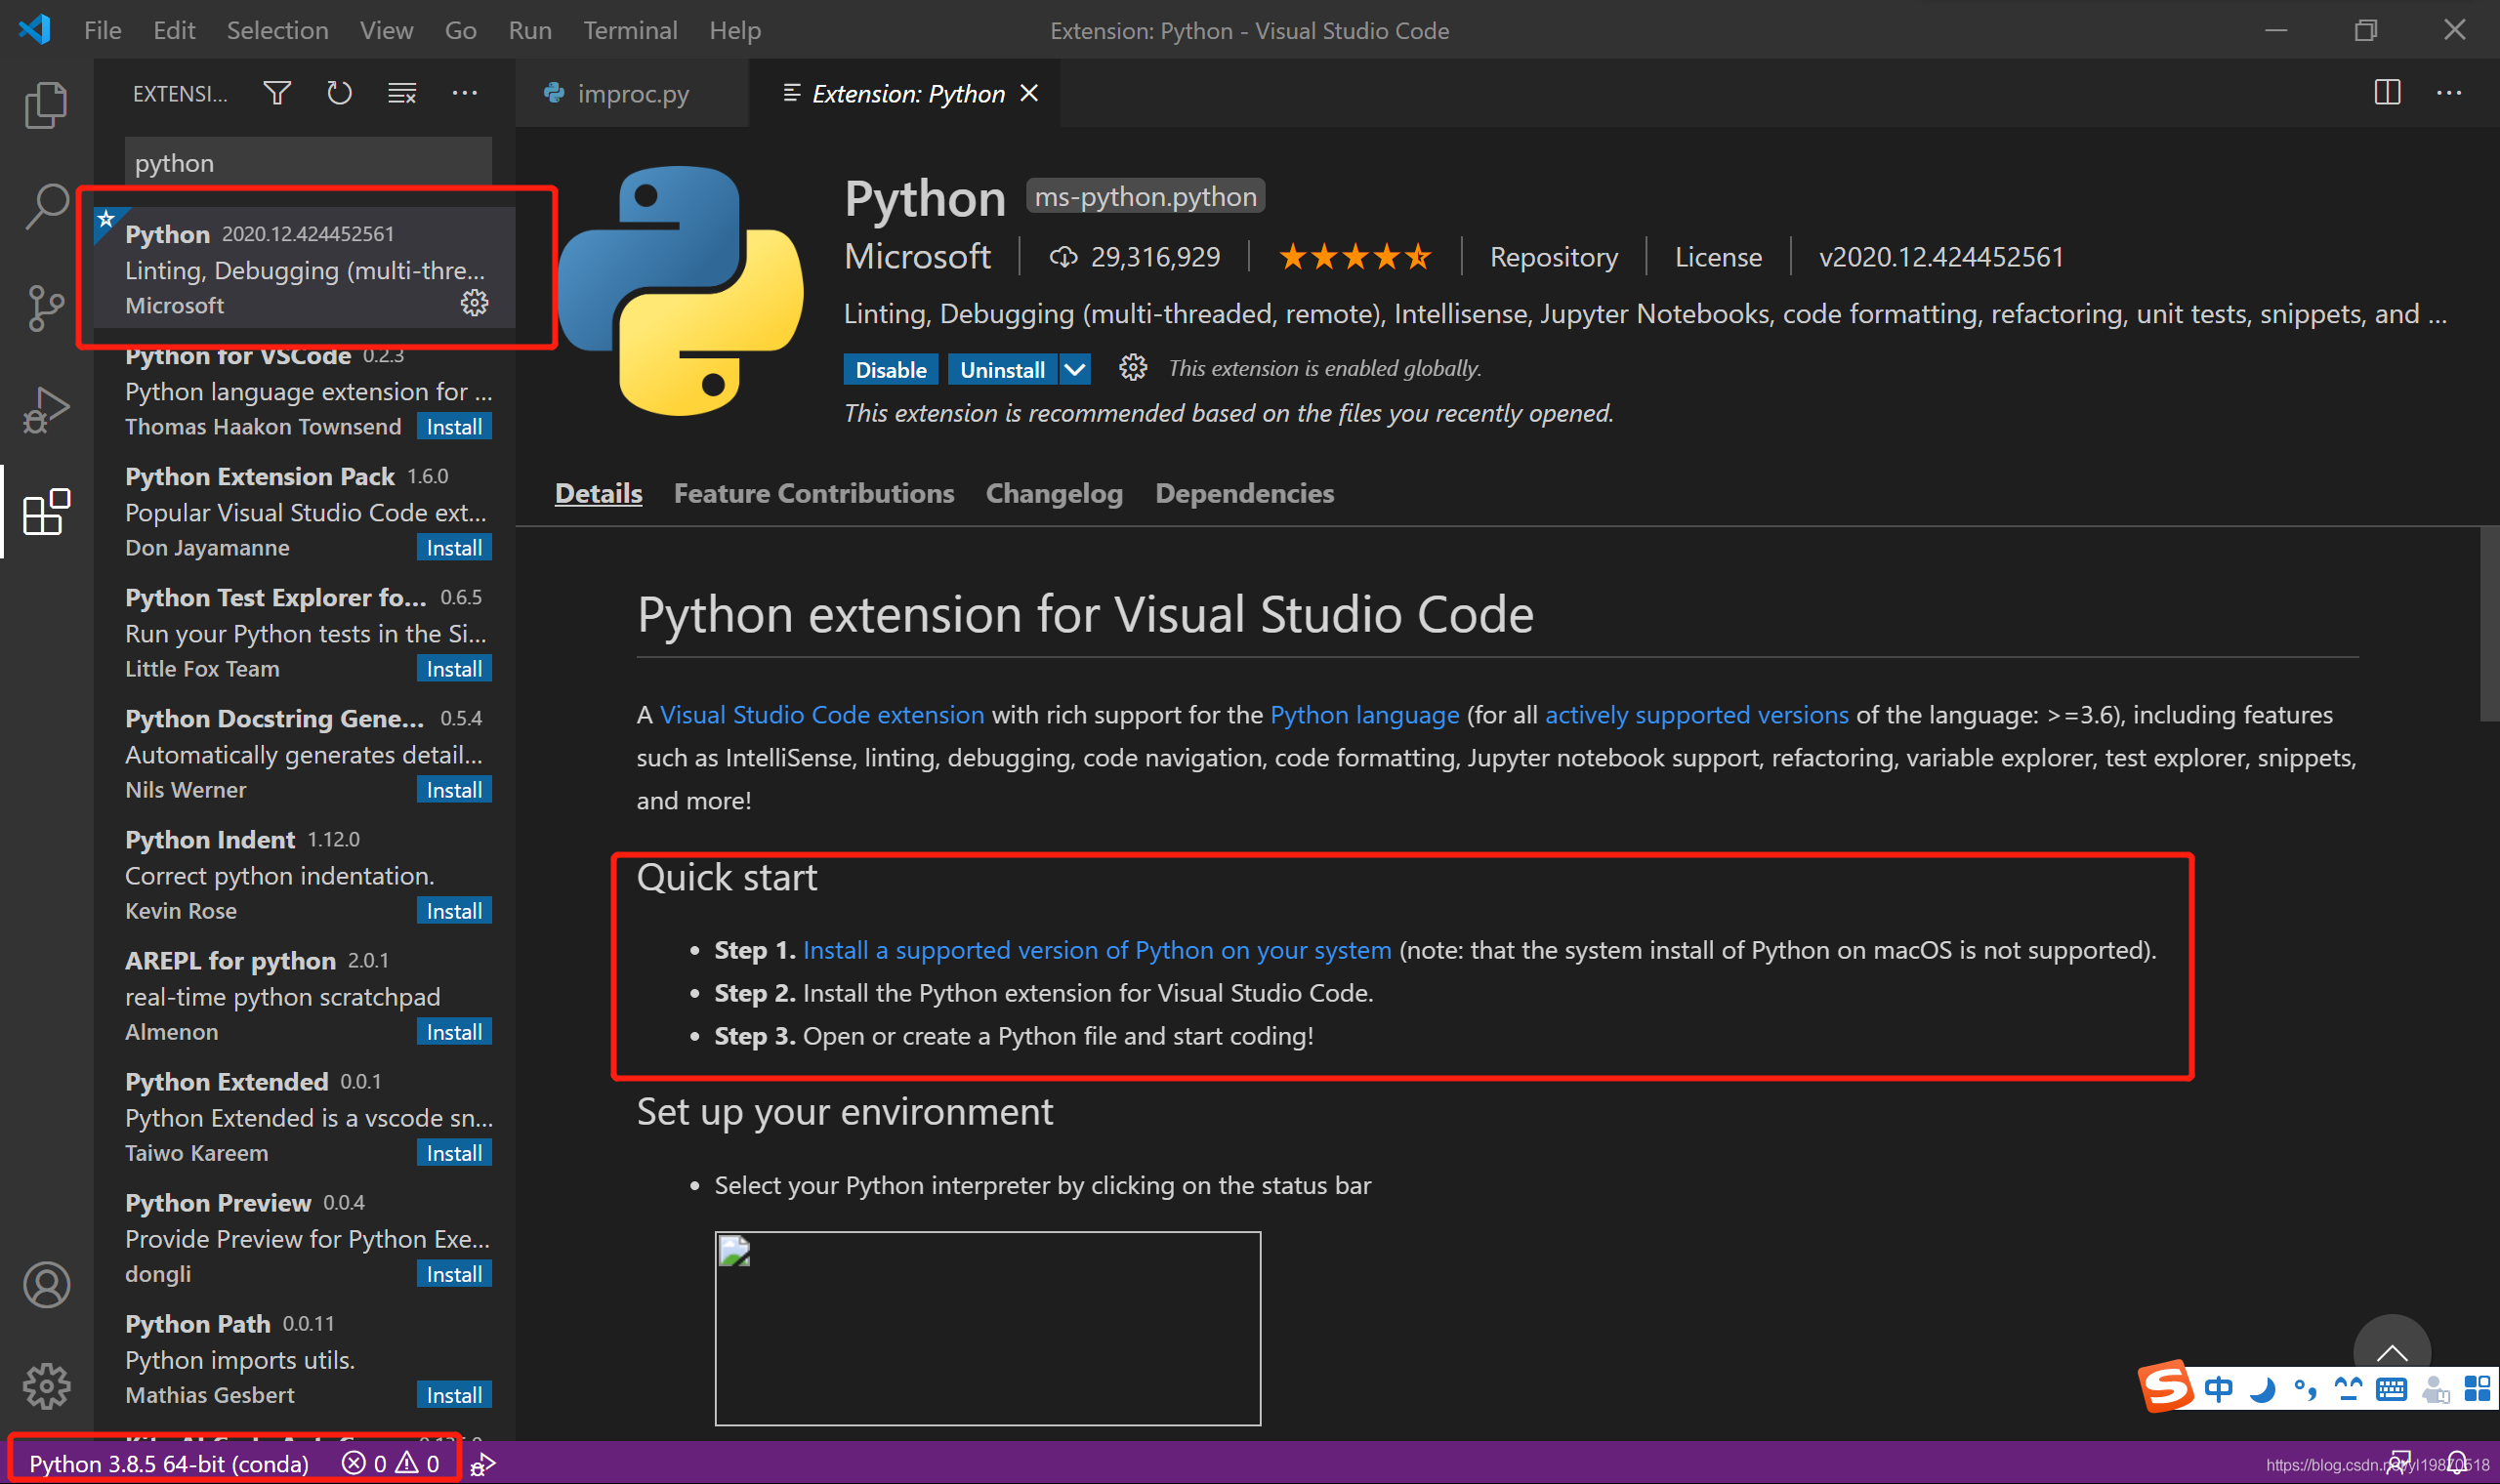Open the Accounts menu icon
Screen dimensions: 2500x1484
click(46, 1285)
